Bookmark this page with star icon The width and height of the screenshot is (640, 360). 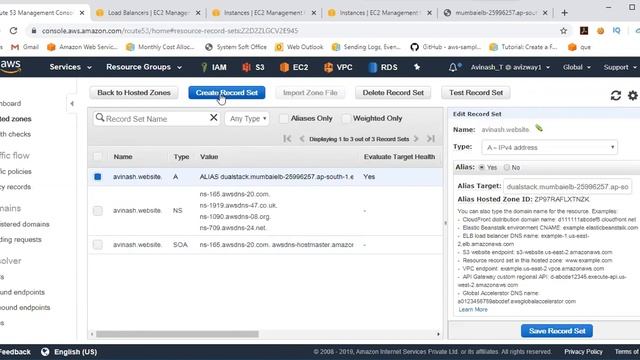pyautogui.click(x=564, y=31)
